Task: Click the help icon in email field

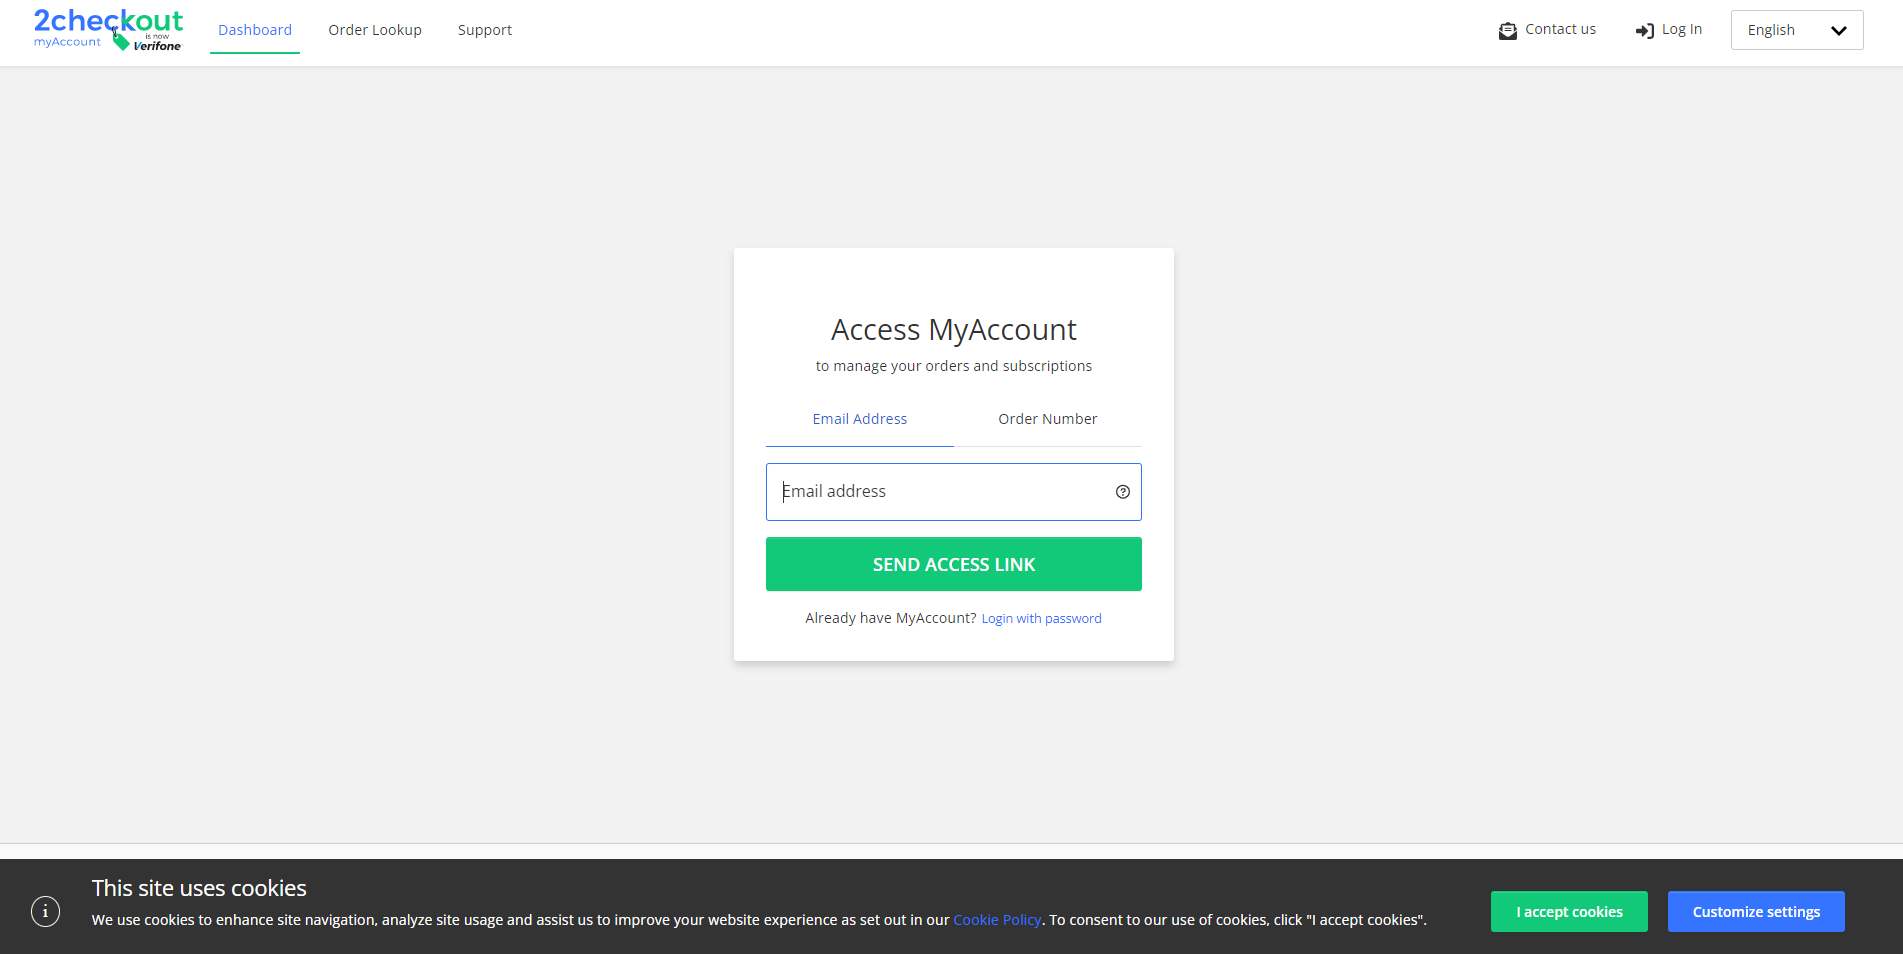Action: tap(1122, 492)
